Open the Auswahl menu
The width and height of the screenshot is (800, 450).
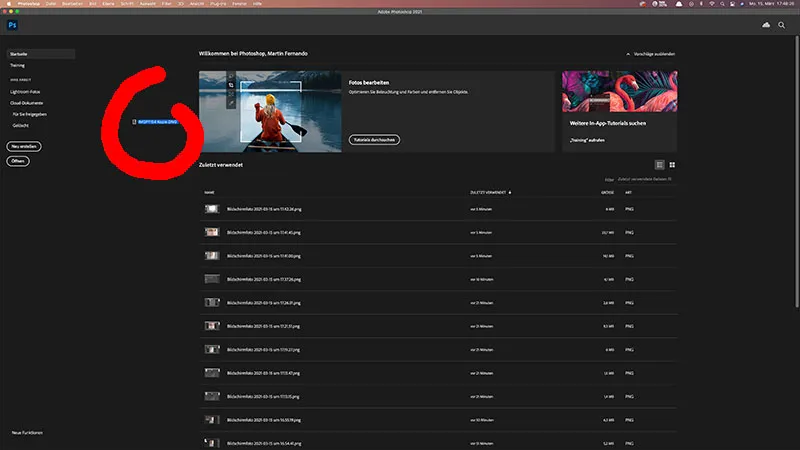point(147,4)
